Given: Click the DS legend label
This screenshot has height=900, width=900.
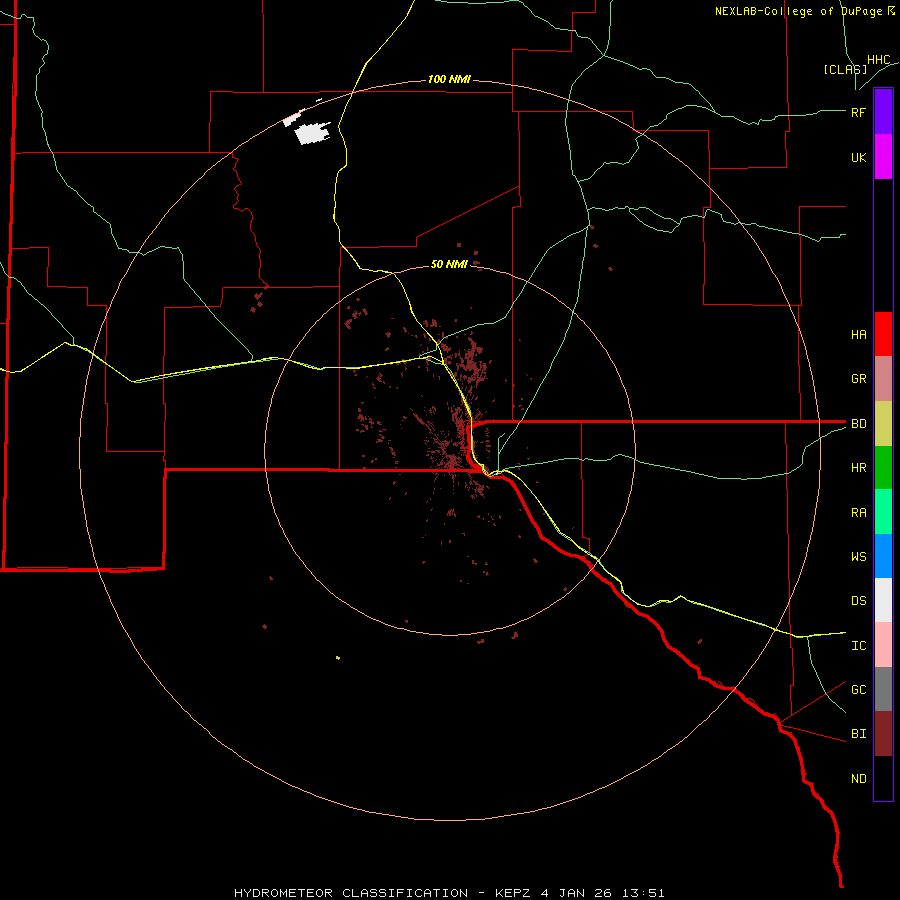Looking at the screenshot, I should [x=858, y=600].
